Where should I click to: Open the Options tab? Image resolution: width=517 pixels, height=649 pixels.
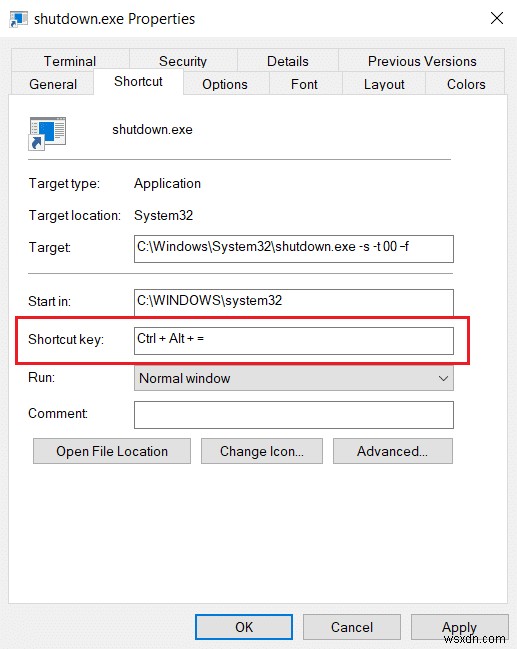225,84
